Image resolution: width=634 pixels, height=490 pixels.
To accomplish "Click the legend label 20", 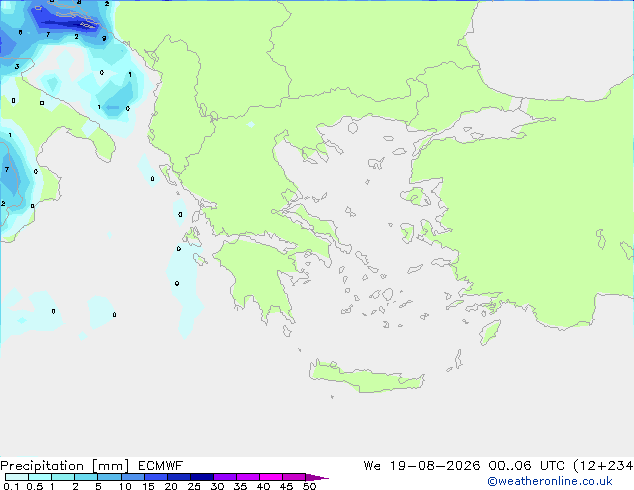I will click(x=171, y=486).
